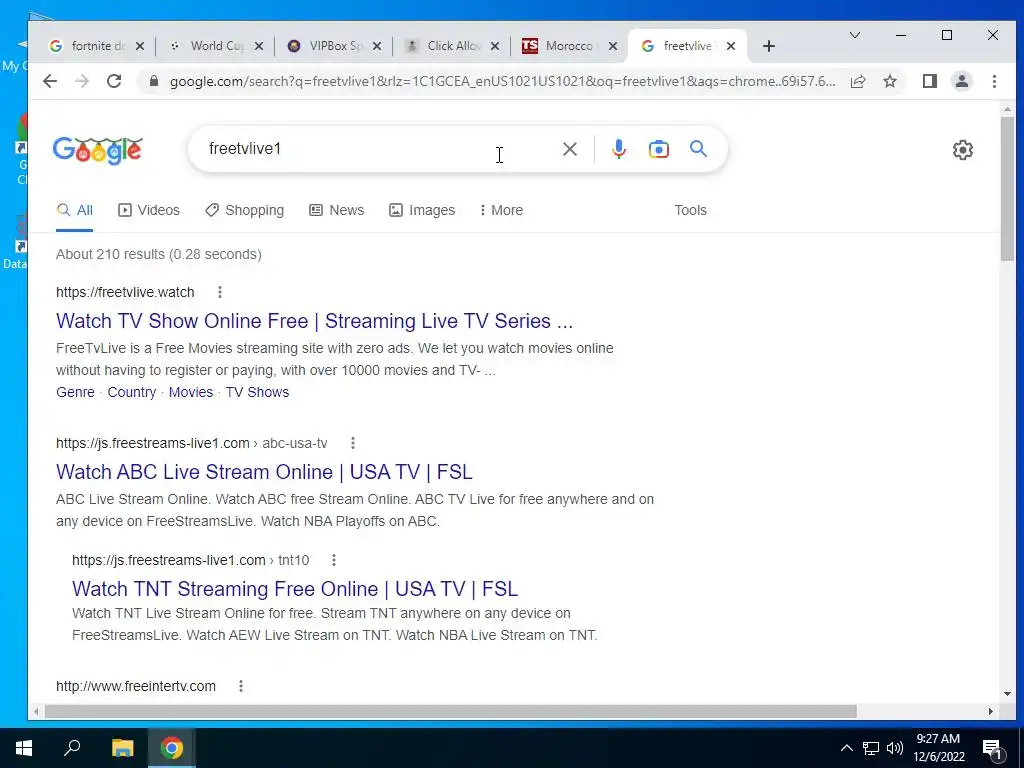Reload the current page

(114, 81)
